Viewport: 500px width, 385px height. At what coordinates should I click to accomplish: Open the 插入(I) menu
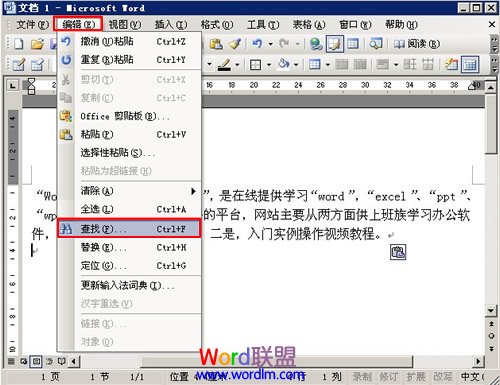pos(171,24)
